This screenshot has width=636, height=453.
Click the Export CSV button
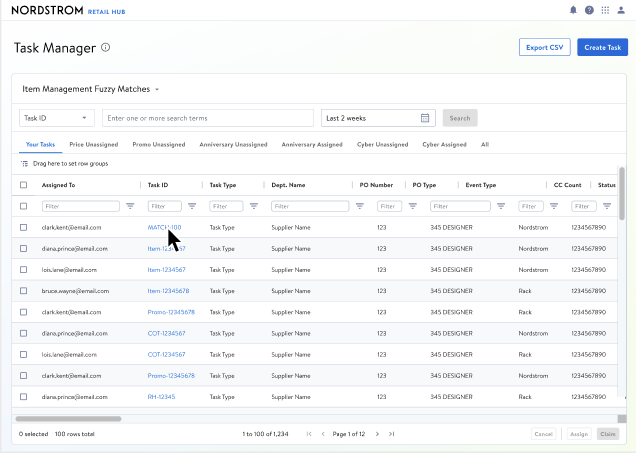[544, 47]
